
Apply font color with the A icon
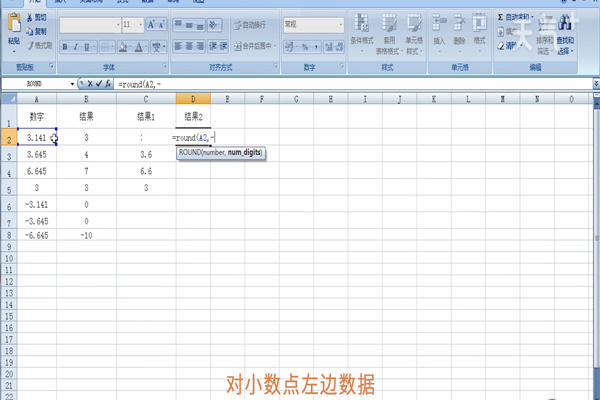tap(139, 47)
